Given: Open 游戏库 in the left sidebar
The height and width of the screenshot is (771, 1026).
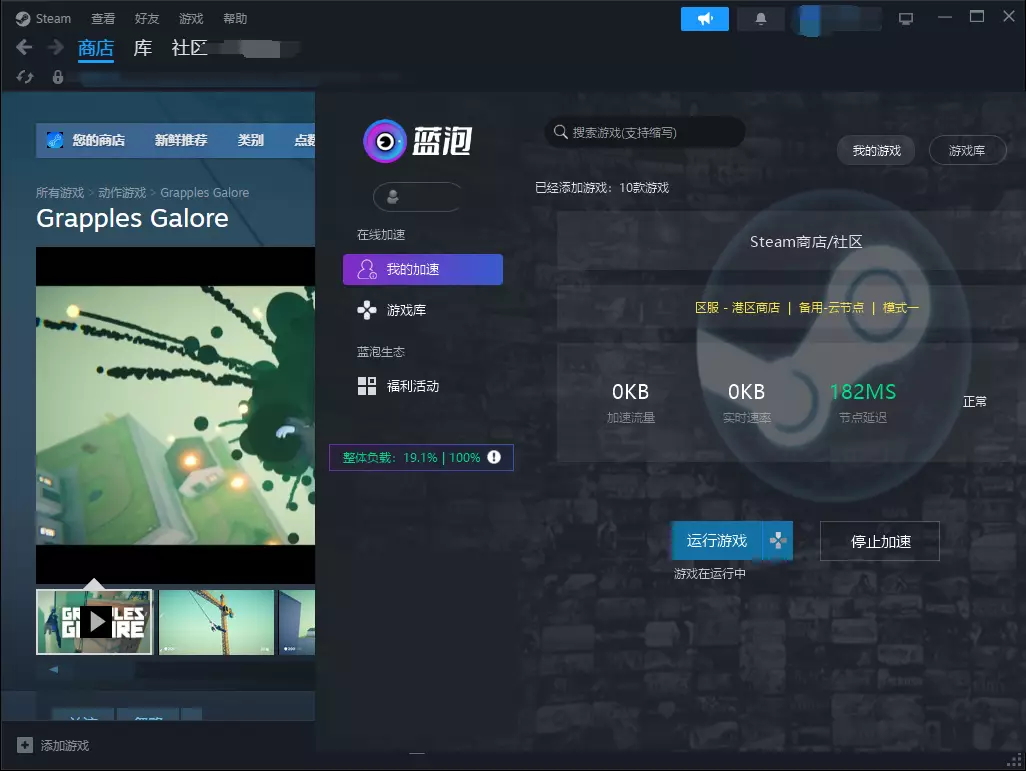Looking at the screenshot, I should (x=406, y=310).
